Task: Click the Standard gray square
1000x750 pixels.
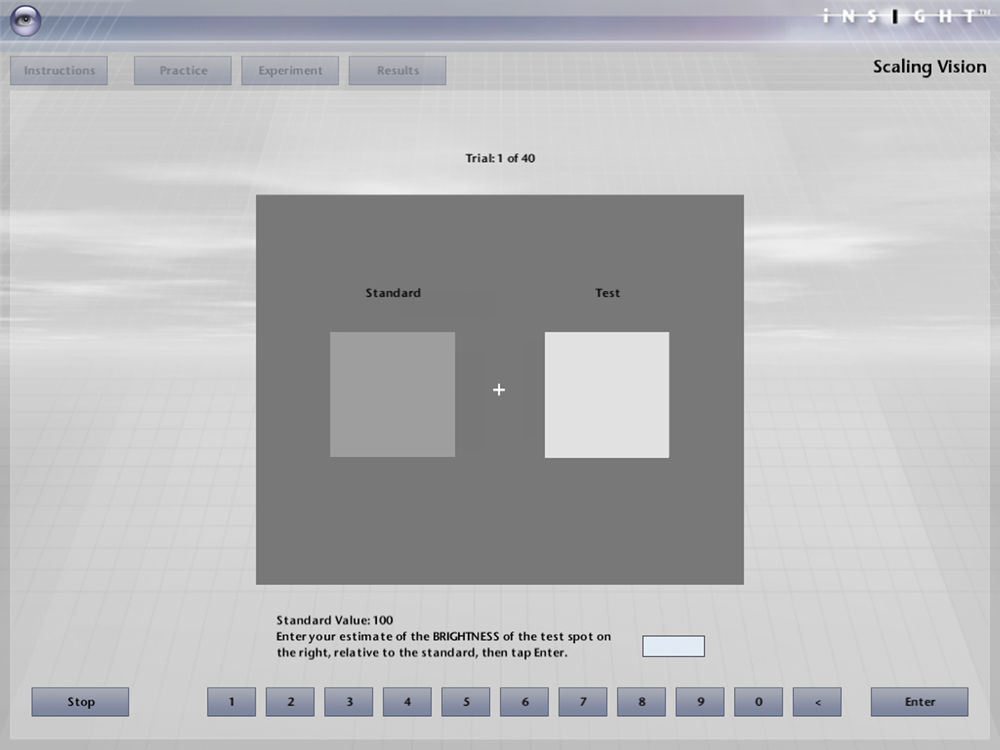Action: coord(392,394)
